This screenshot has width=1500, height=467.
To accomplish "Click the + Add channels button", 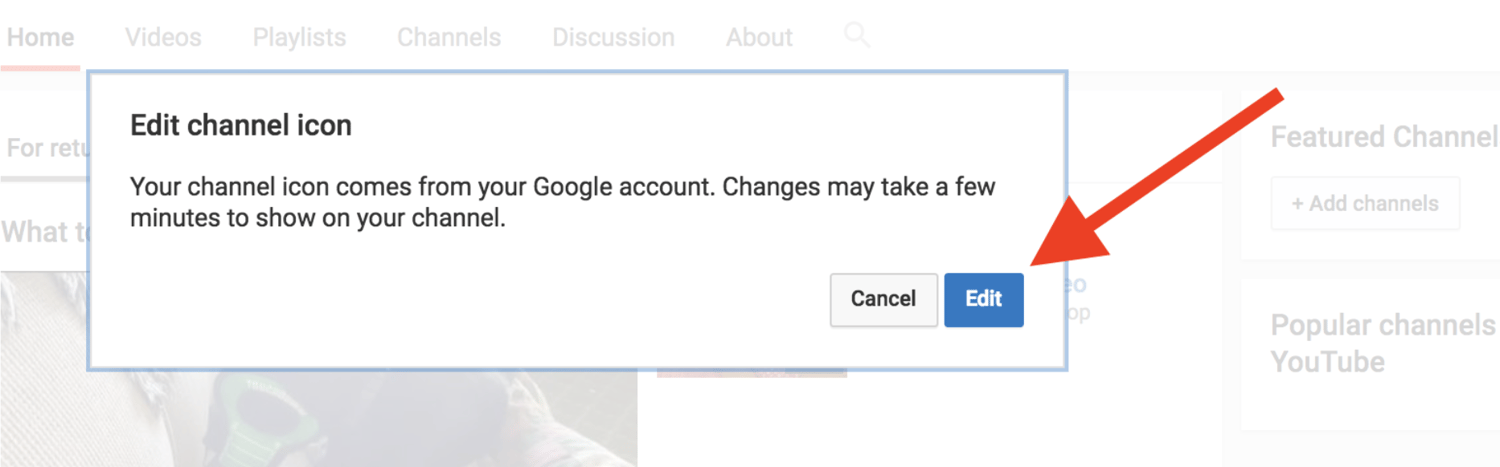I will point(1365,203).
